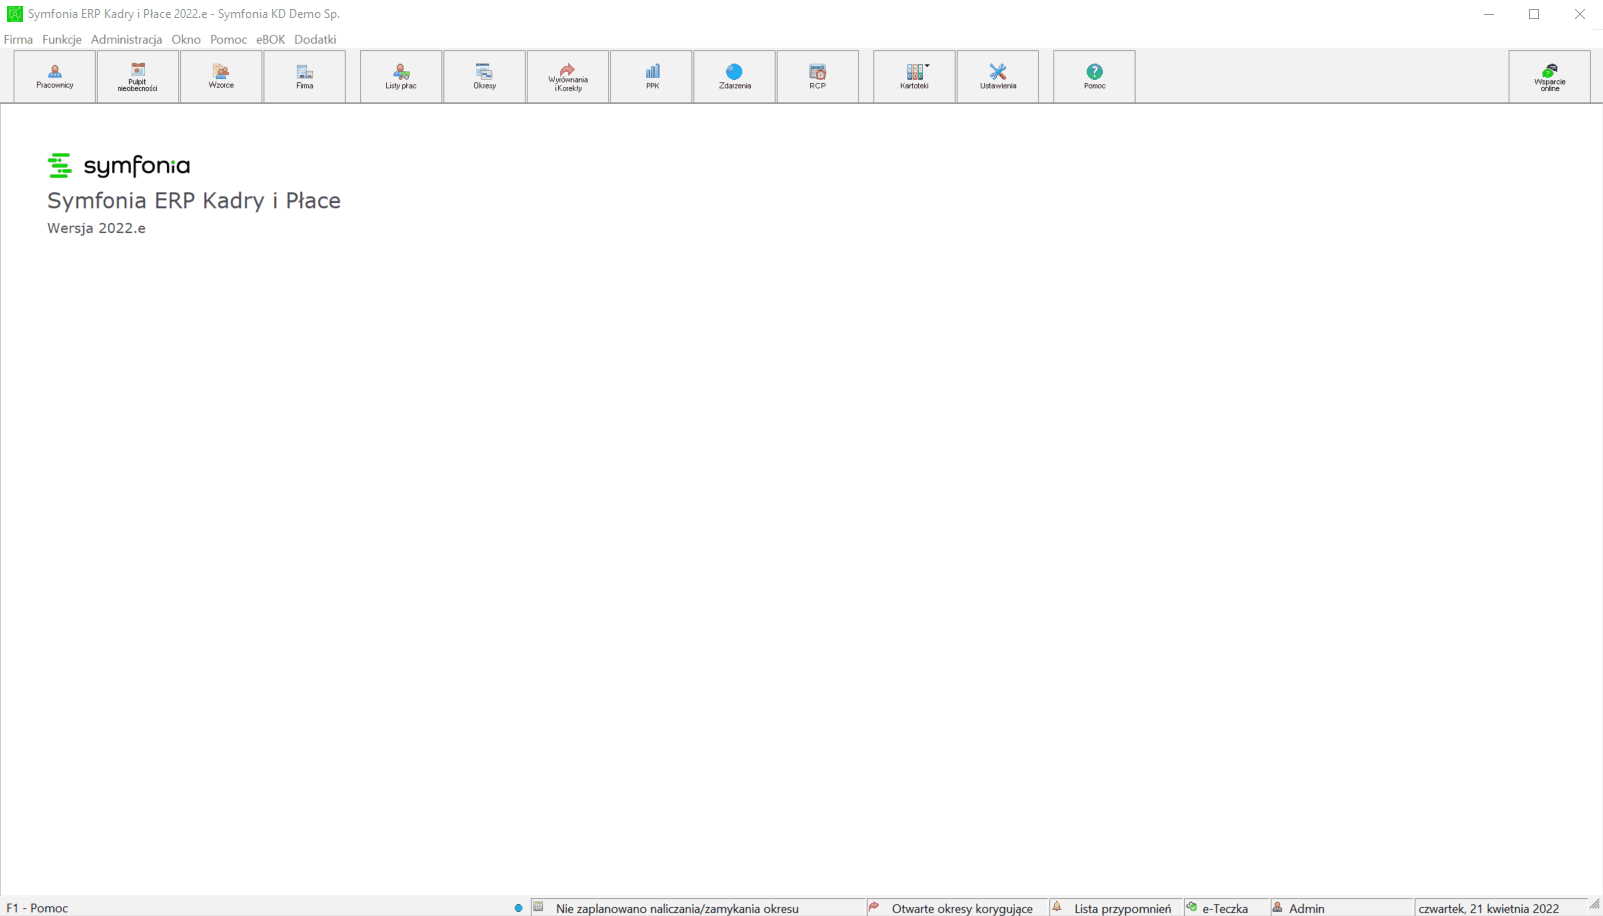
Task: Click the Pomoc question mark toolbar icon
Action: click(1094, 76)
